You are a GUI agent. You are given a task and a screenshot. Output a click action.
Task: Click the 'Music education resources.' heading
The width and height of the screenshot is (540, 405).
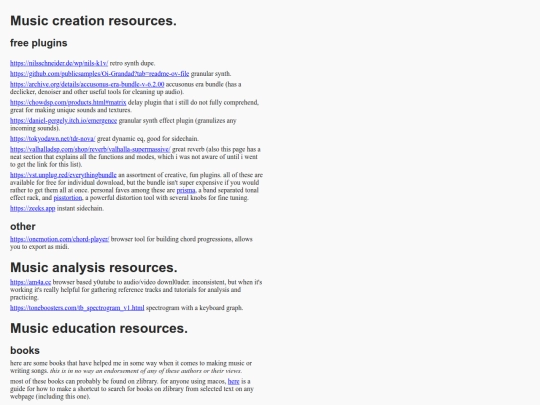[99, 328]
